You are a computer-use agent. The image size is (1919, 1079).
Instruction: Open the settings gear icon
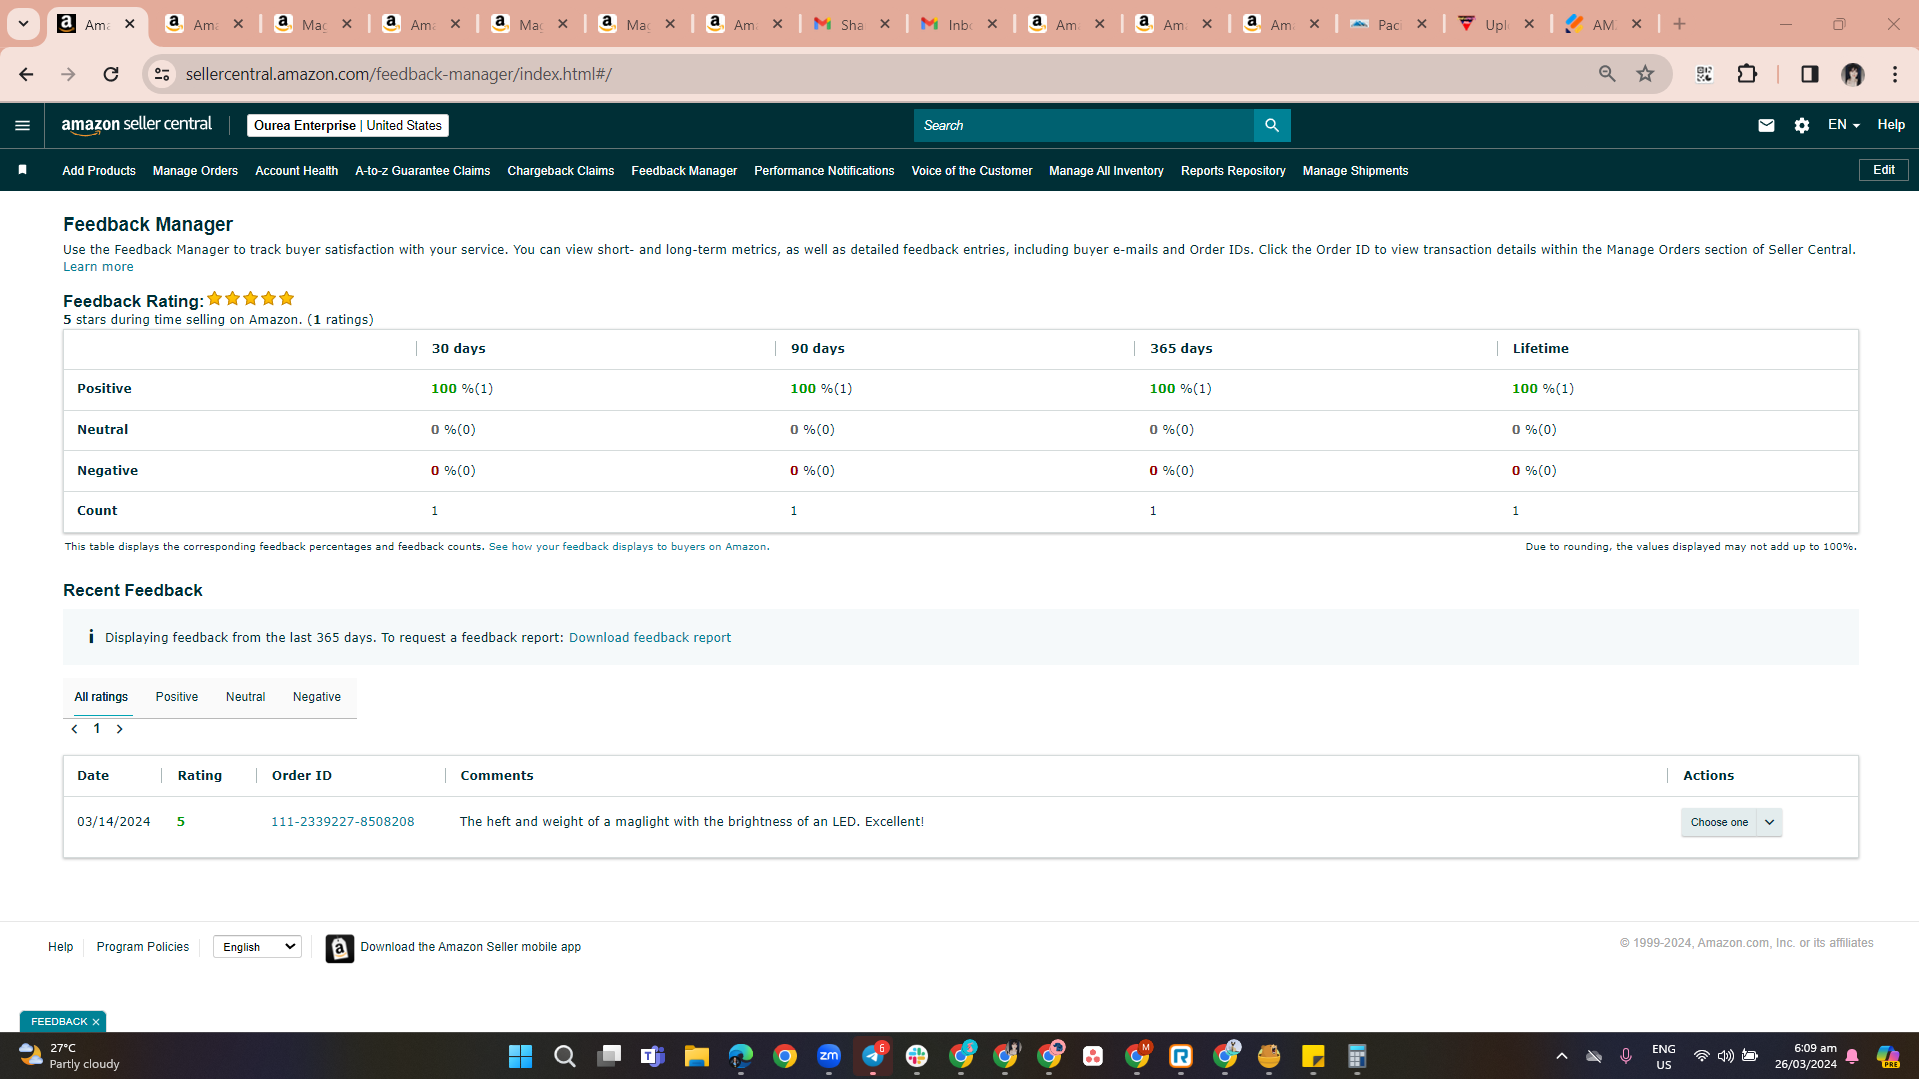pyautogui.click(x=1802, y=126)
